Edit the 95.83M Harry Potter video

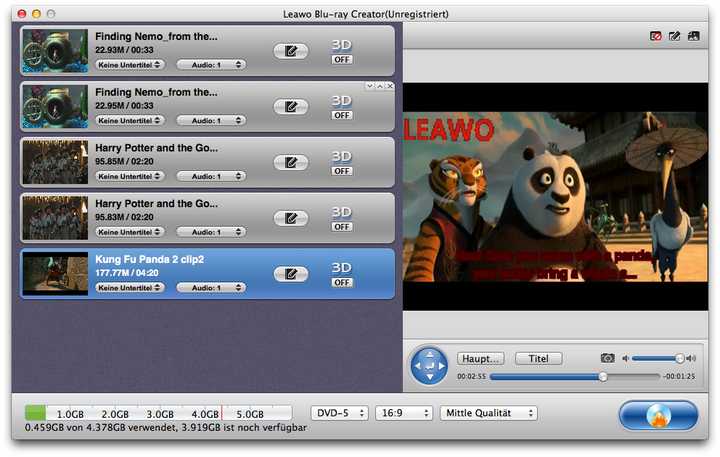click(291, 218)
